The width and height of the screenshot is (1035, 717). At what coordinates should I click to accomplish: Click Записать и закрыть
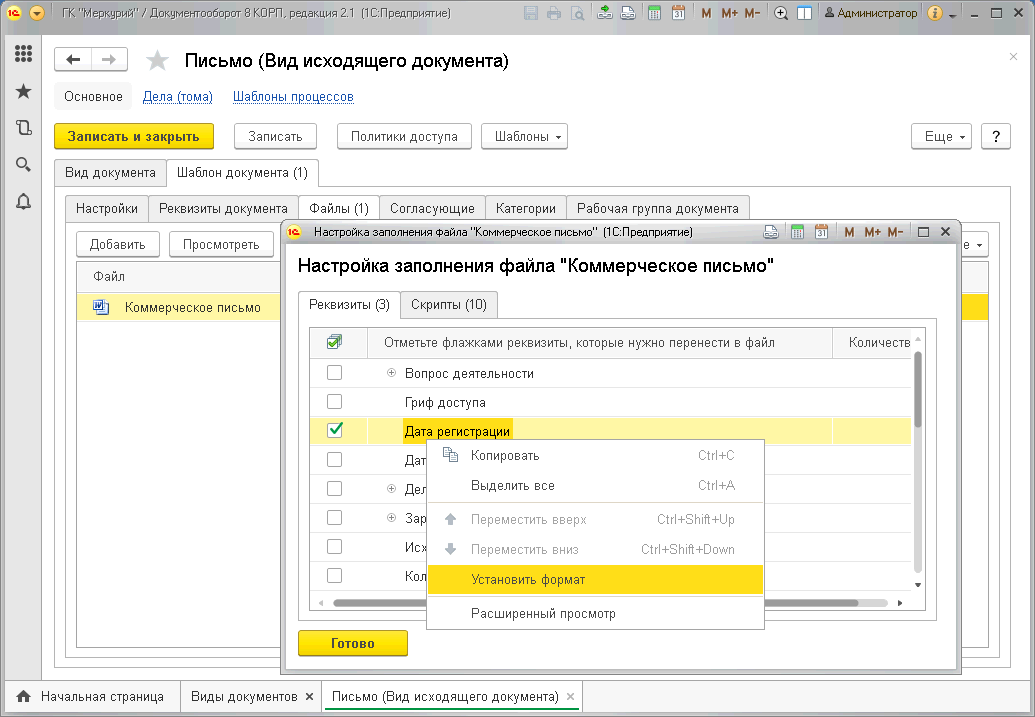click(133, 137)
